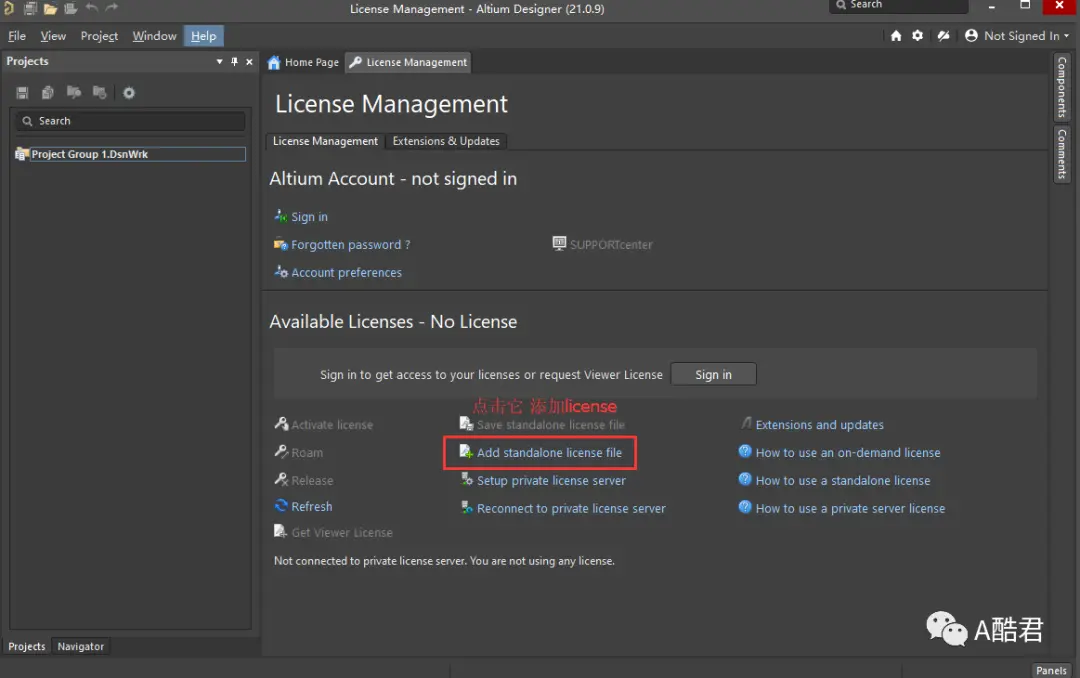Image resolution: width=1080 pixels, height=678 pixels.
Task: Open the Comments side panel tab
Action: pyautogui.click(x=1062, y=154)
